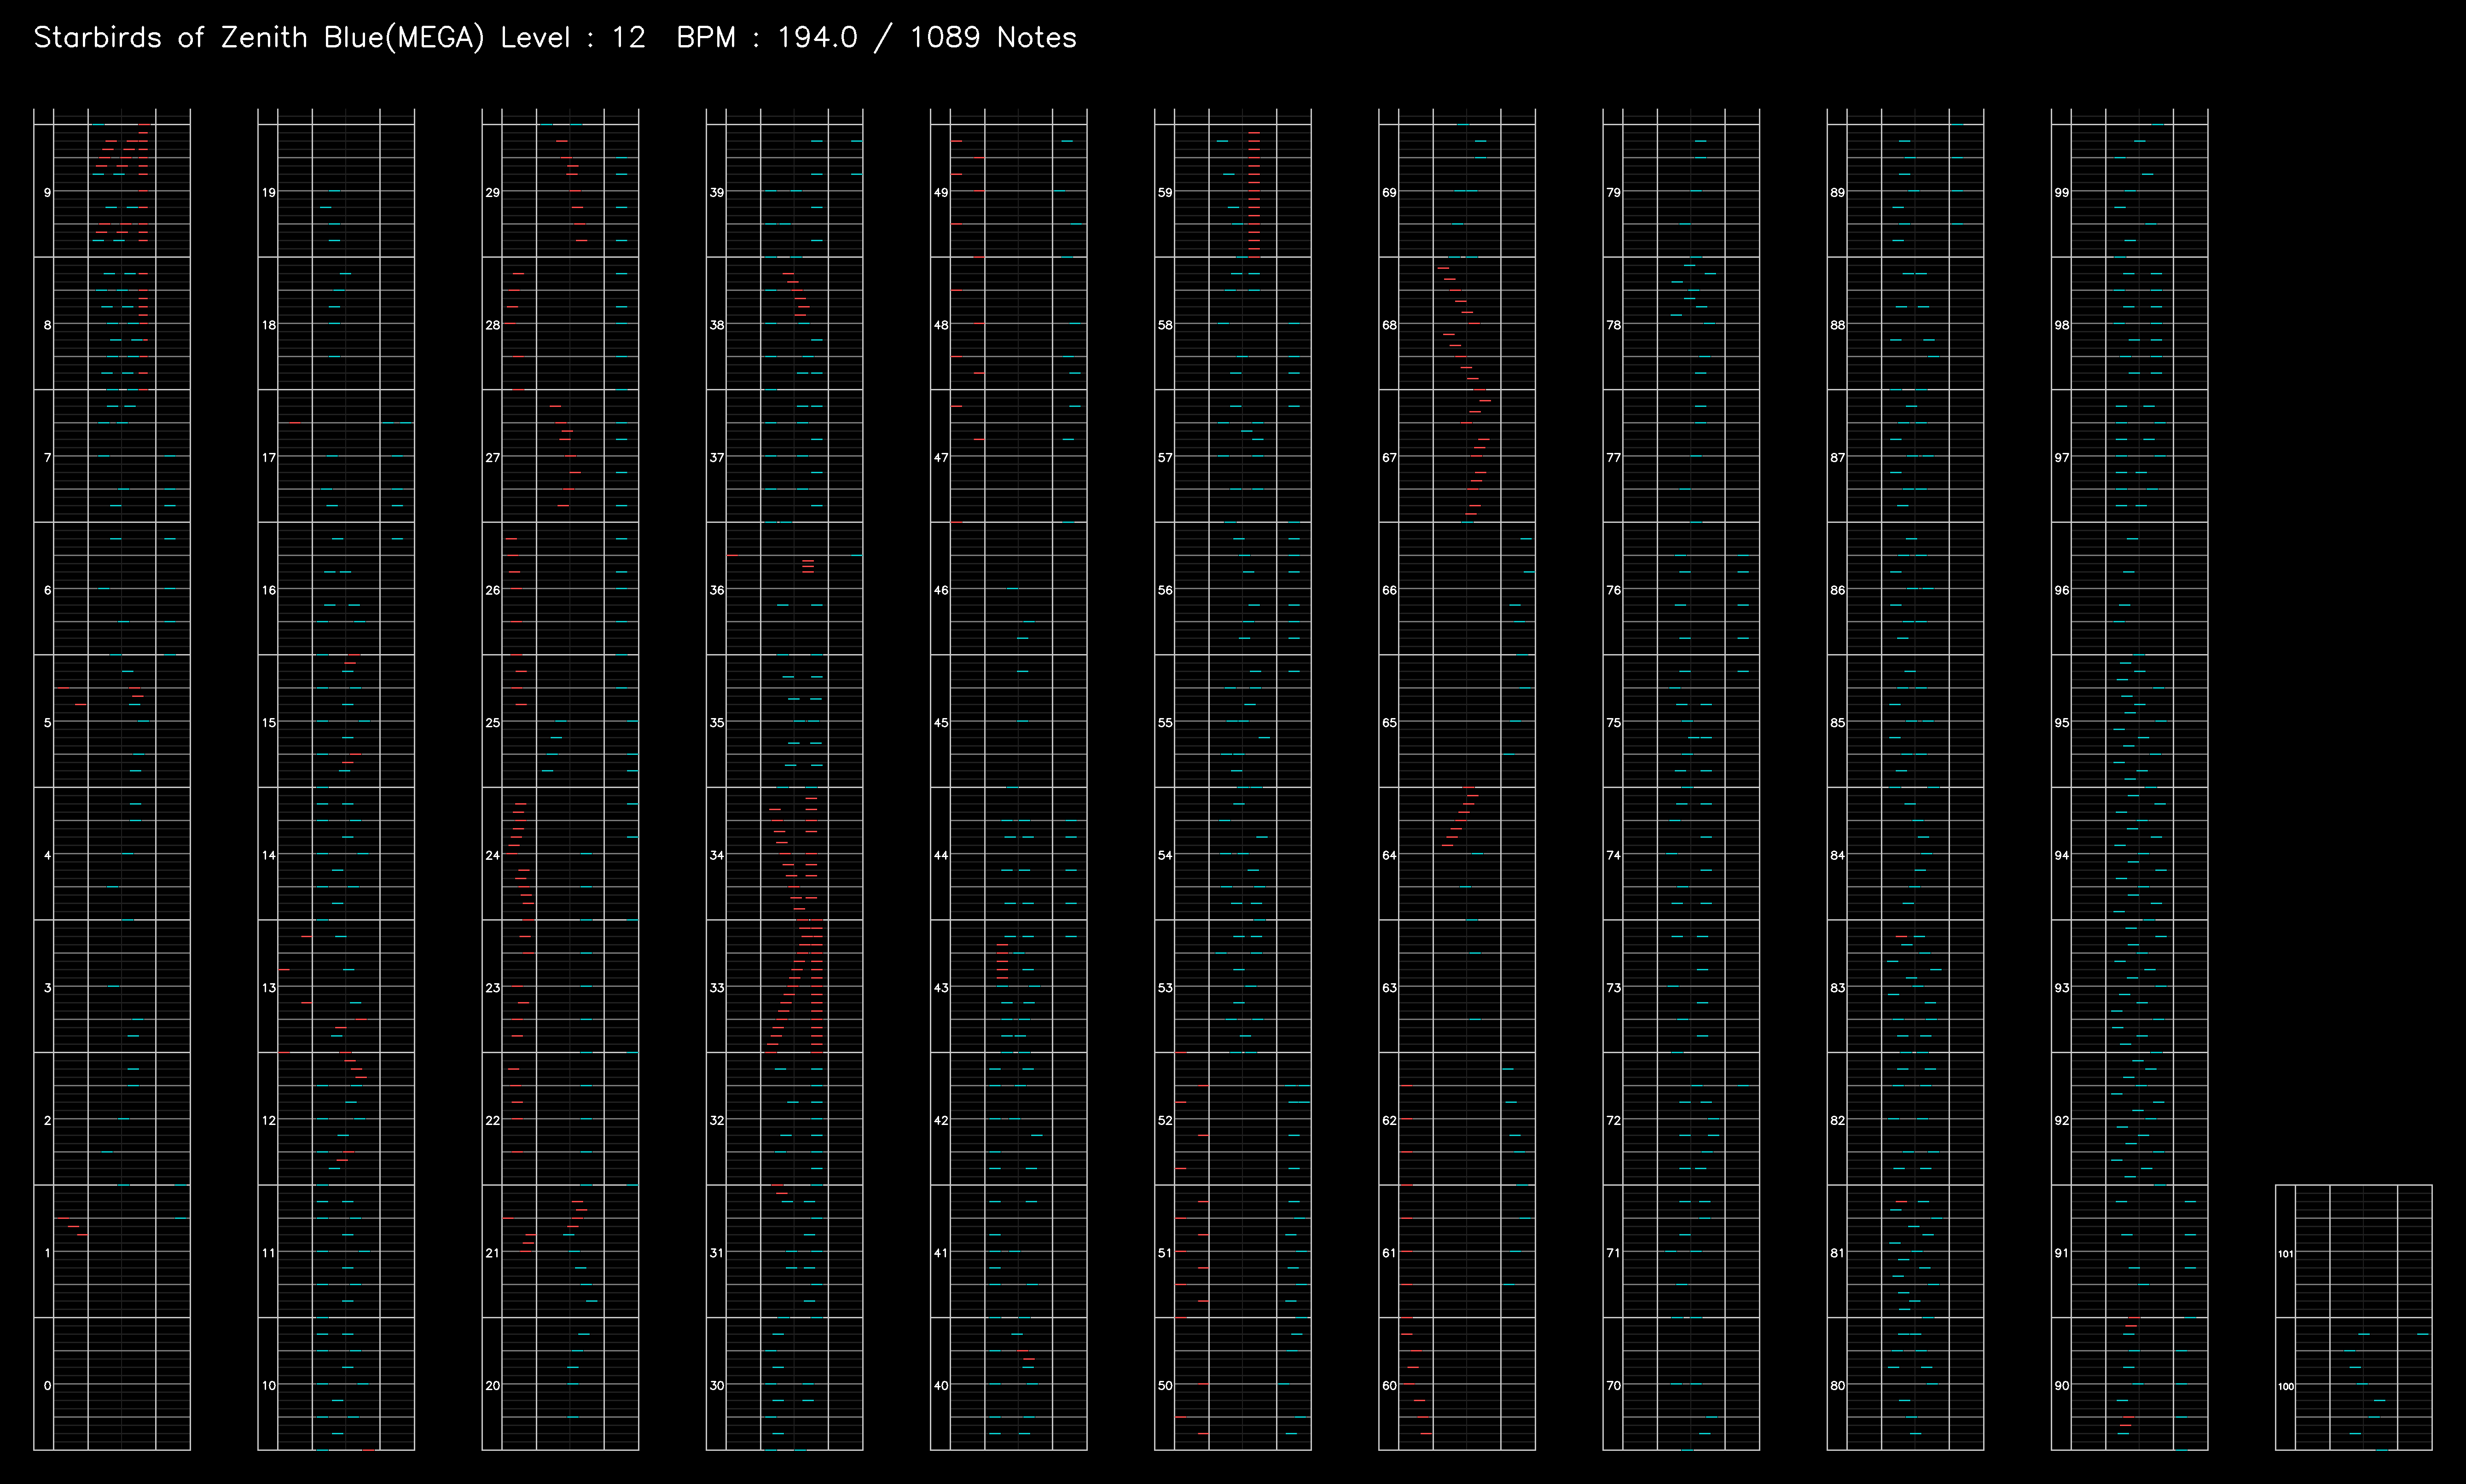Select measure number label 43
The width and height of the screenshot is (2466, 1484).
coord(941,988)
